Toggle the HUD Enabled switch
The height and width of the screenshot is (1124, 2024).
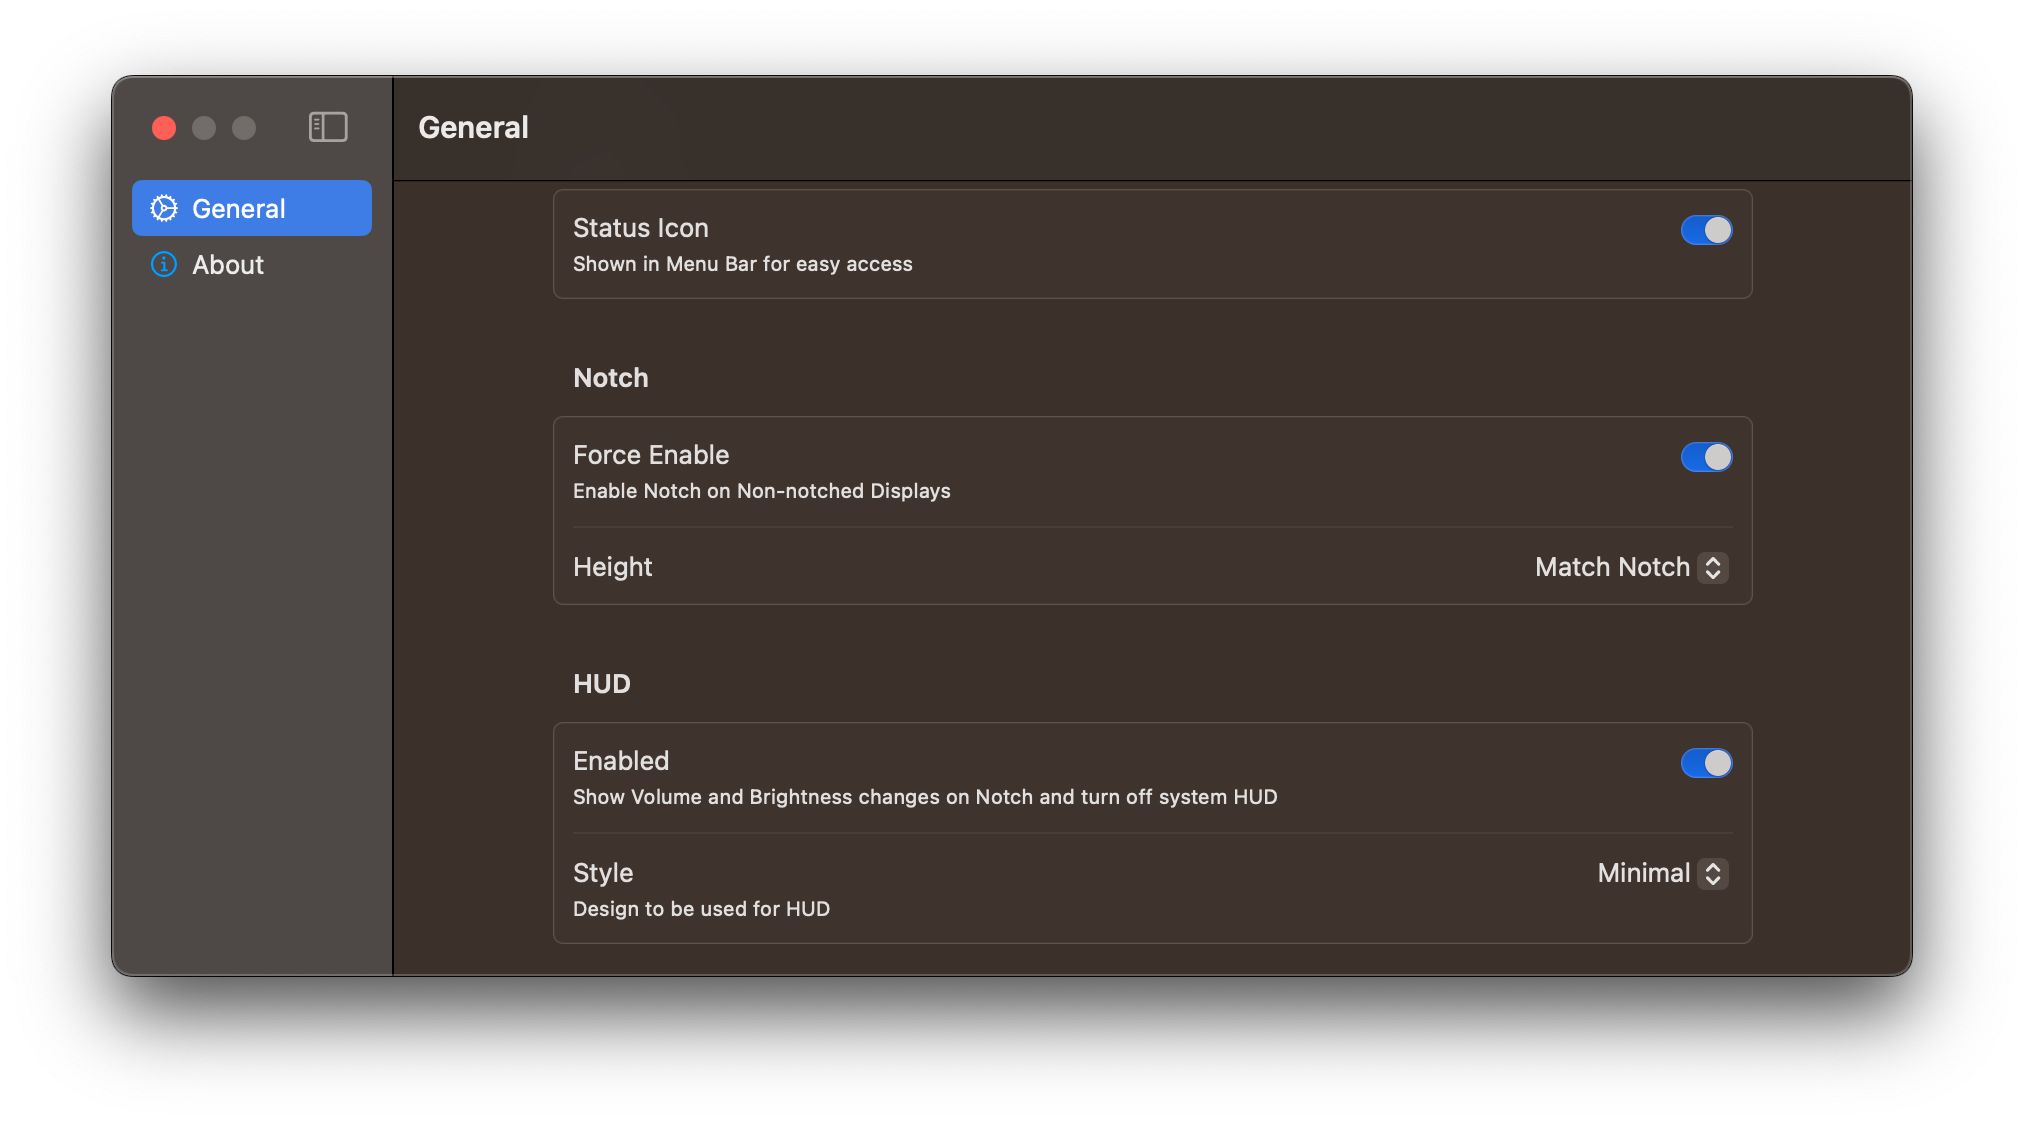coord(1706,763)
